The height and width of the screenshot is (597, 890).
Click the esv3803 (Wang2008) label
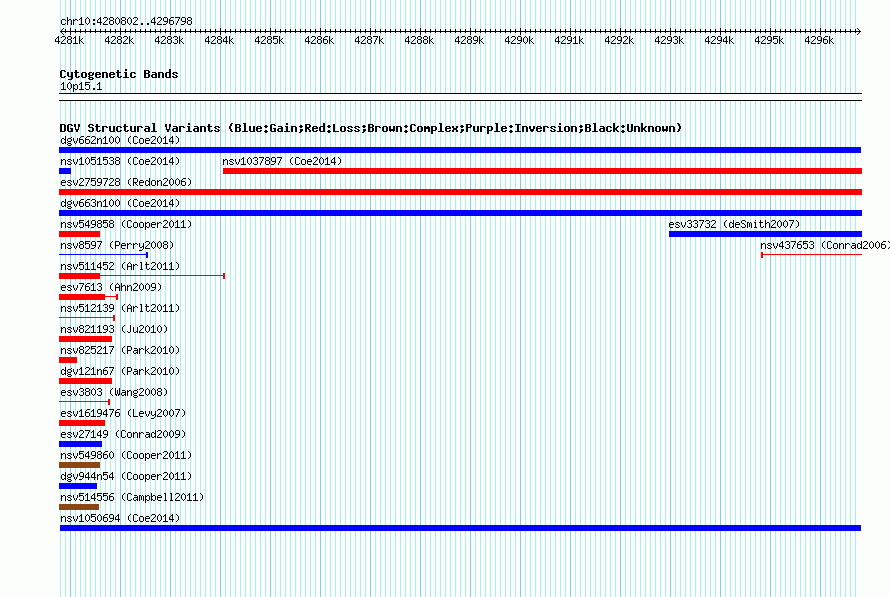tap(114, 392)
